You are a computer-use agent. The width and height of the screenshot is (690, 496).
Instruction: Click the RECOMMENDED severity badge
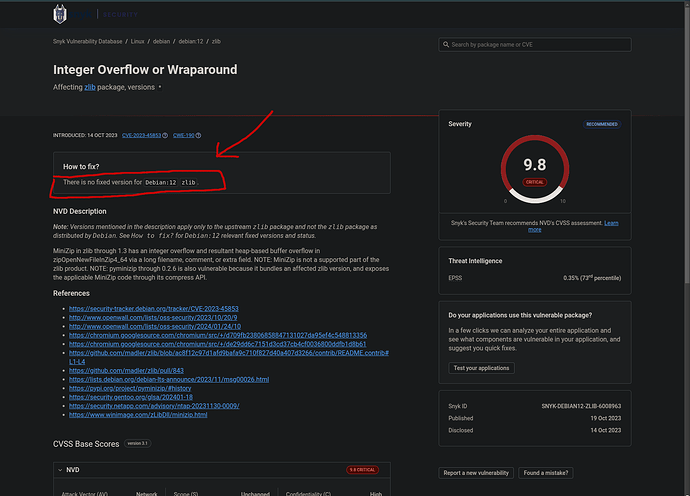(x=602, y=124)
